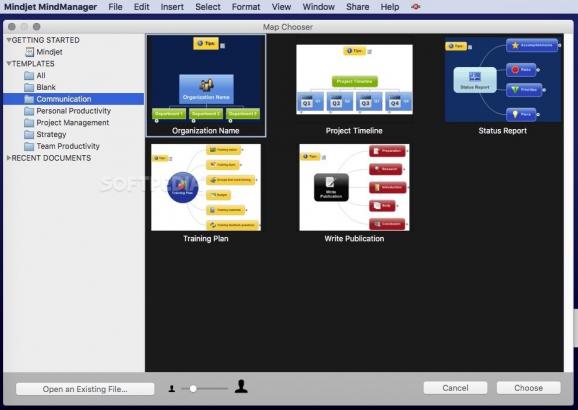Click the Training Plan caption
Image resolution: width=578 pixels, height=410 pixels.
206,239
